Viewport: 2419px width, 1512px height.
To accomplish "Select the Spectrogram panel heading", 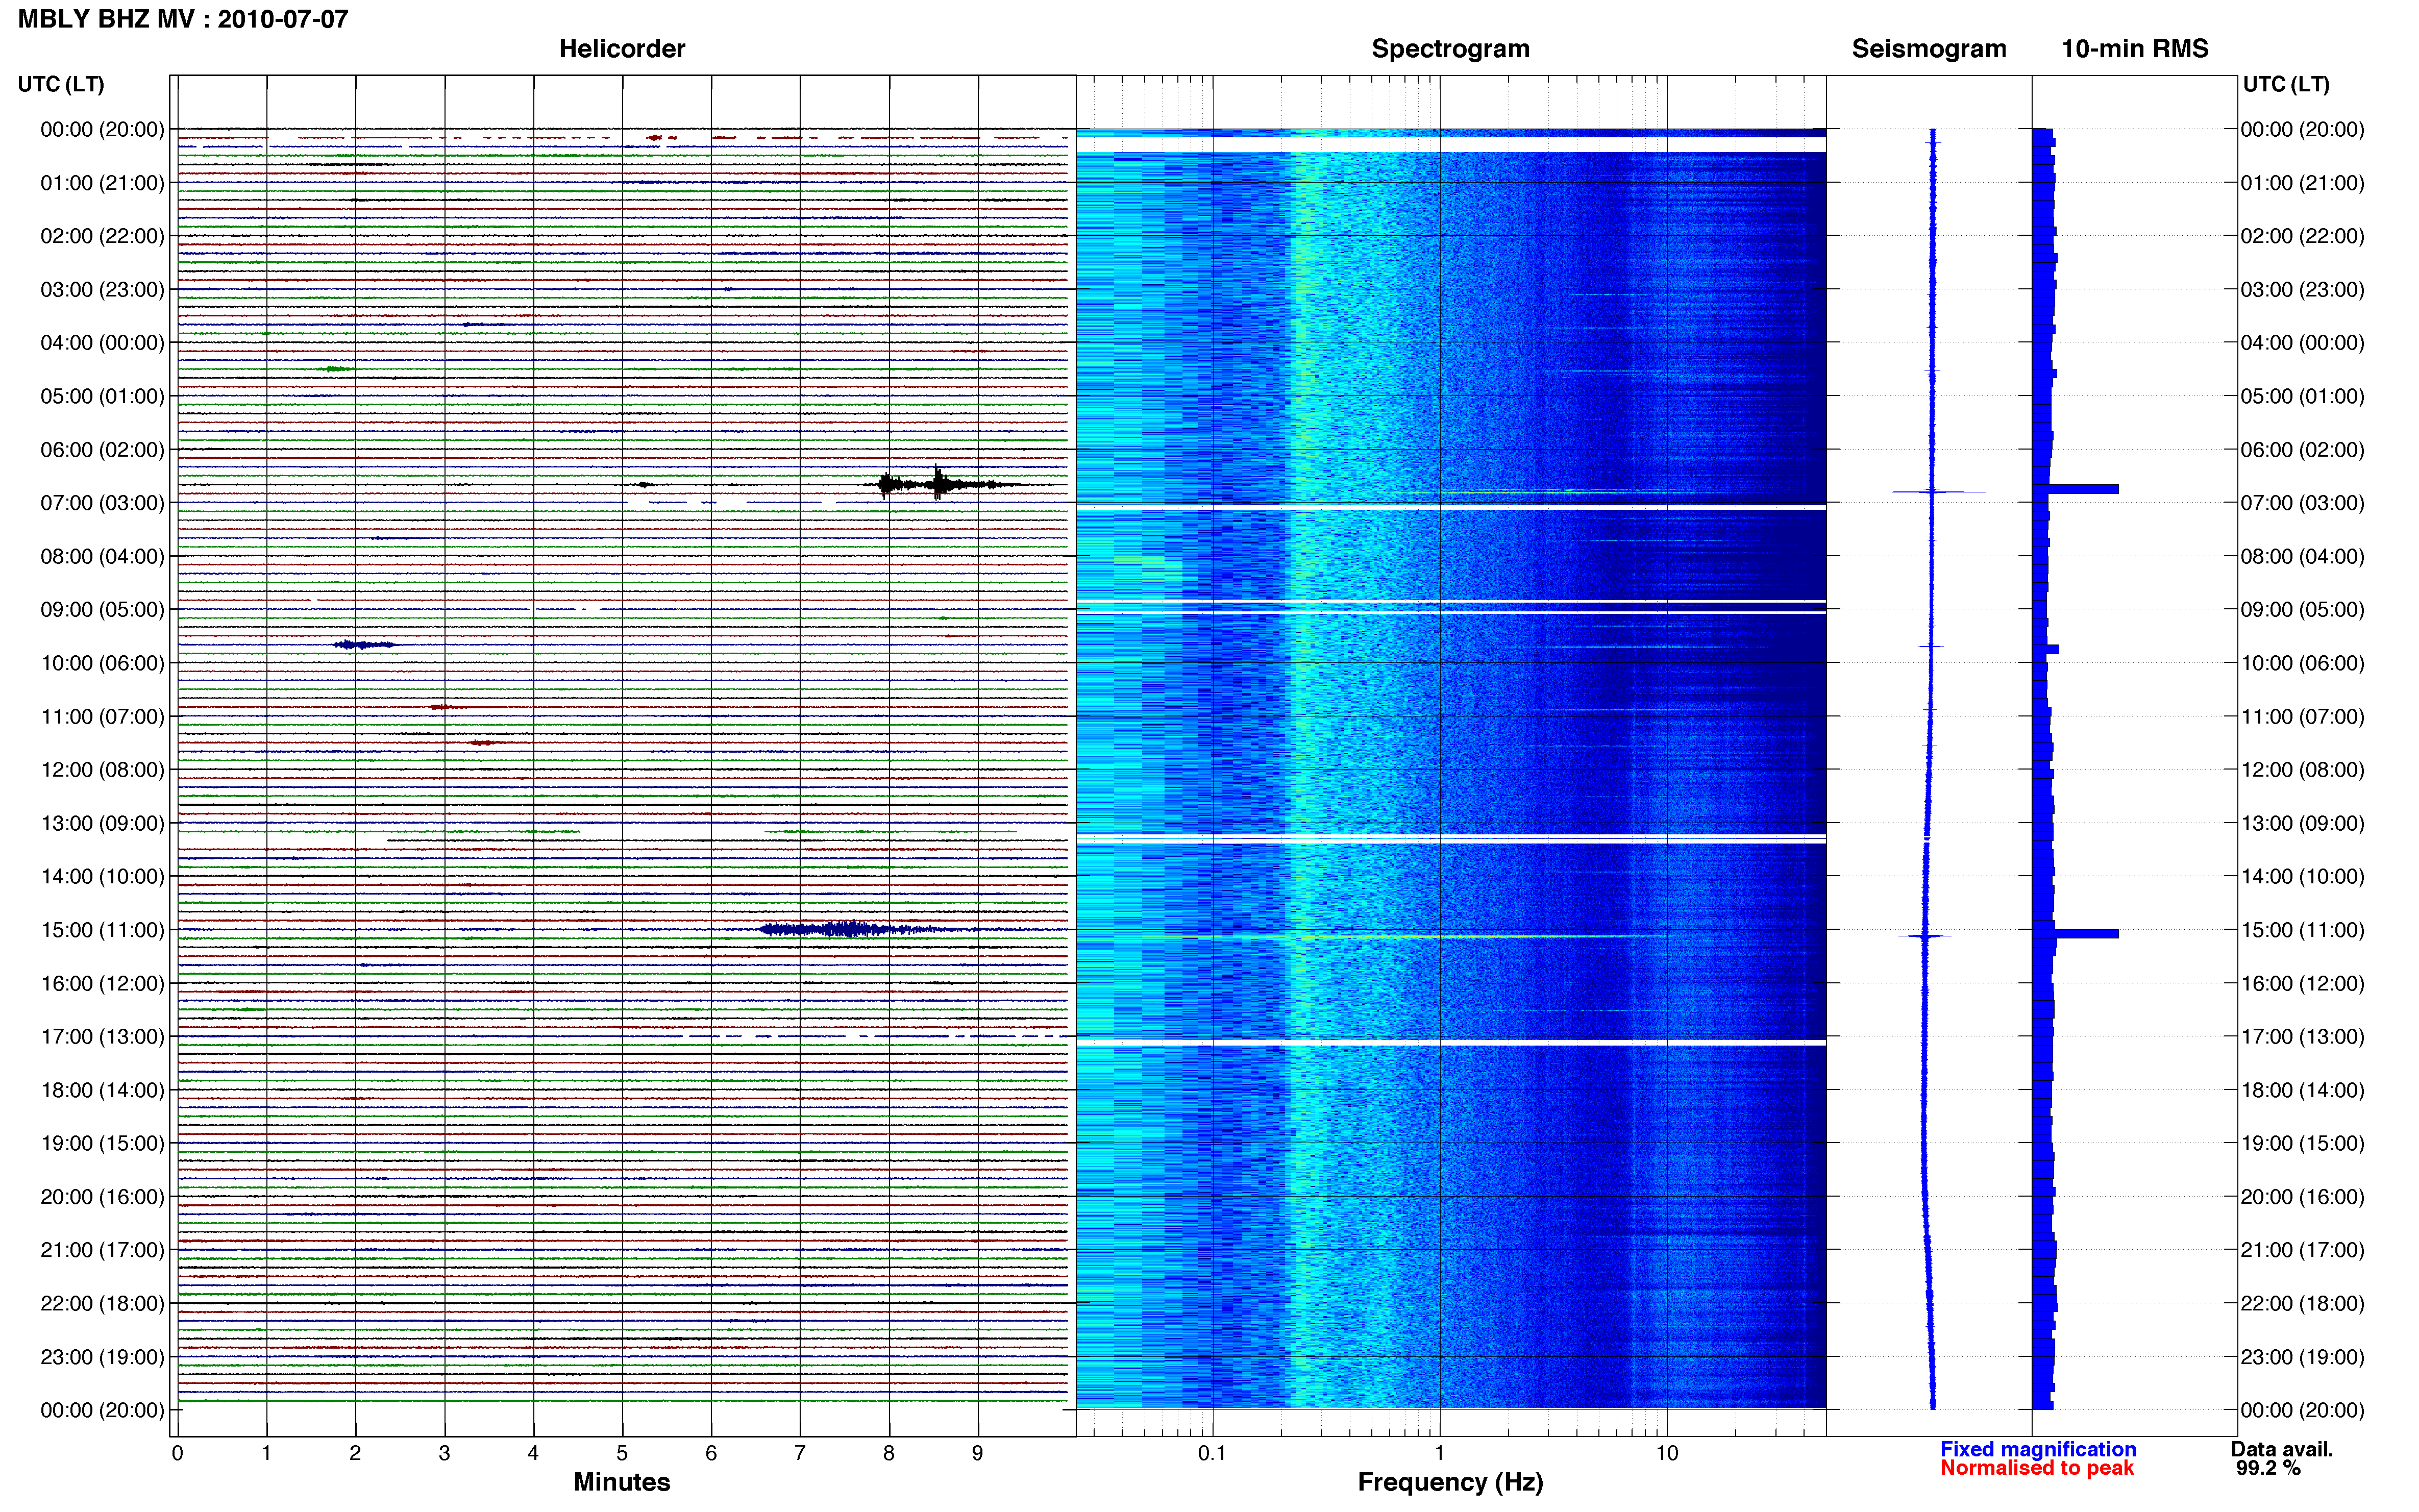I will 1450,49.
